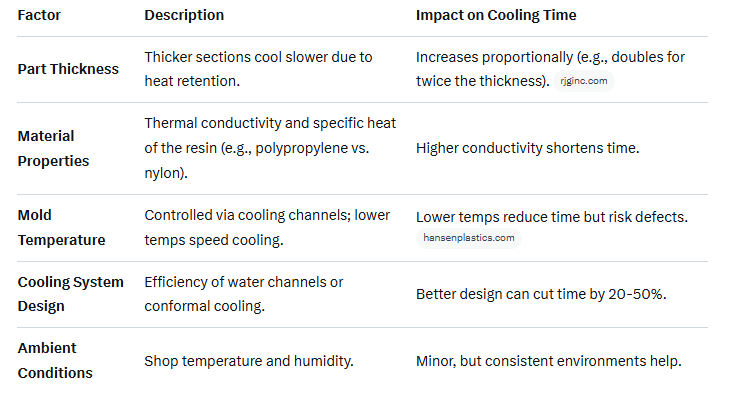This screenshot has width=743, height=407.
Task: Click the 'Minor, but consistent environments help' cell
Action: [546, 361]
